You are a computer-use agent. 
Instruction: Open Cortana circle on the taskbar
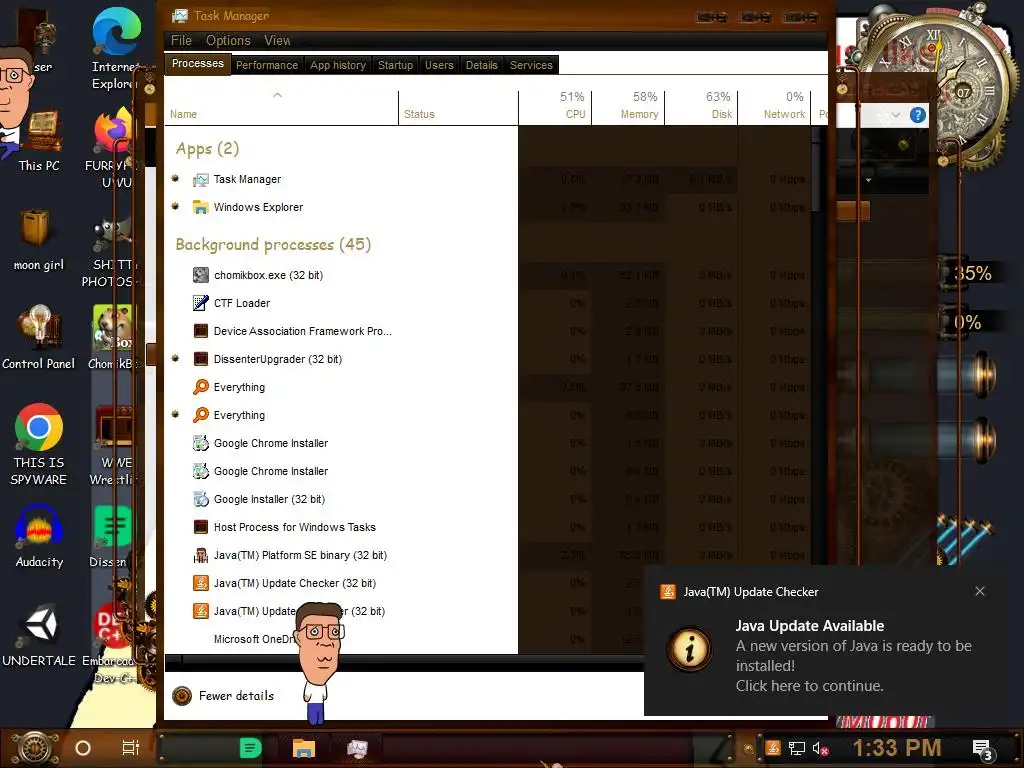(83, 748)
